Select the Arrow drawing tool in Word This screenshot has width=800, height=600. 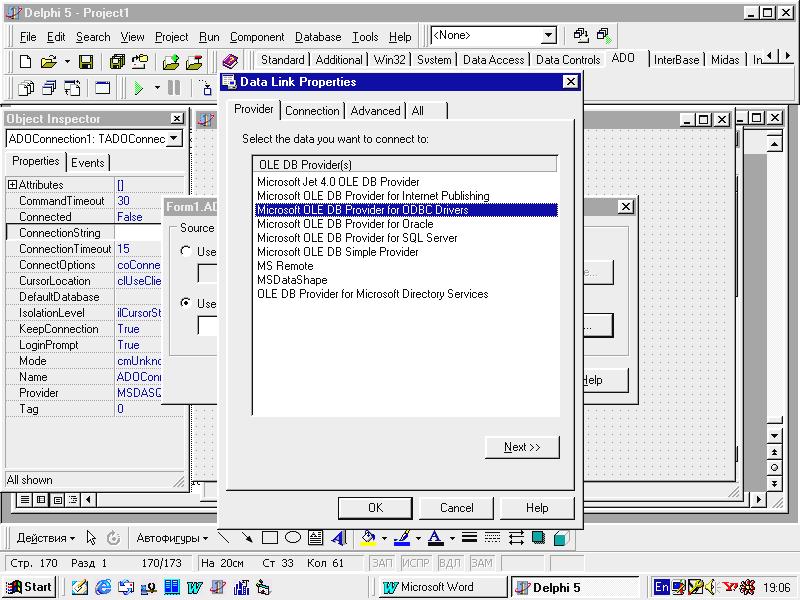coord(247,537)
